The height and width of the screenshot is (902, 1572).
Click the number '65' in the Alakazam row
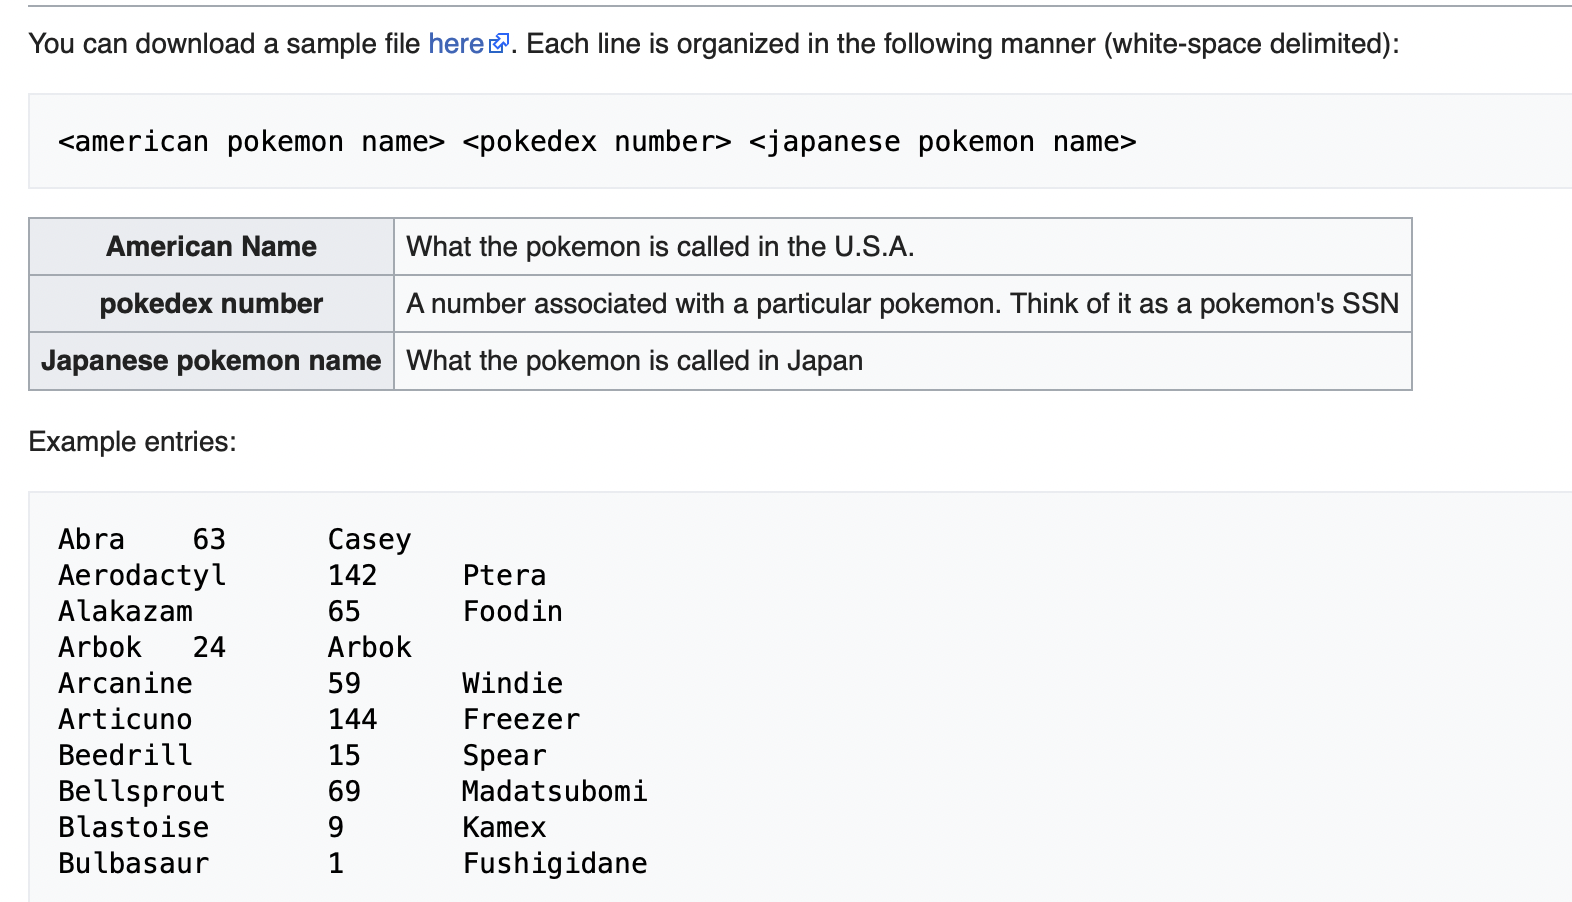click(x=344, y=612)
